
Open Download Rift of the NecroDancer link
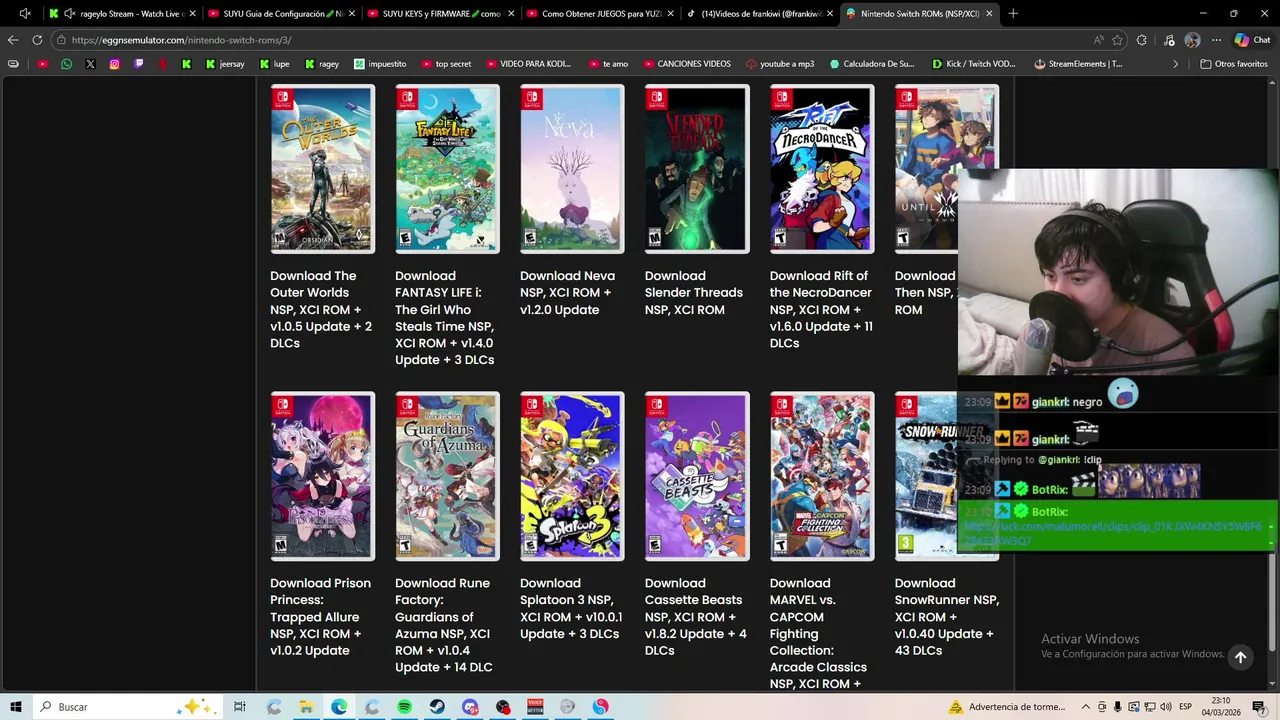tap(821, 309)
